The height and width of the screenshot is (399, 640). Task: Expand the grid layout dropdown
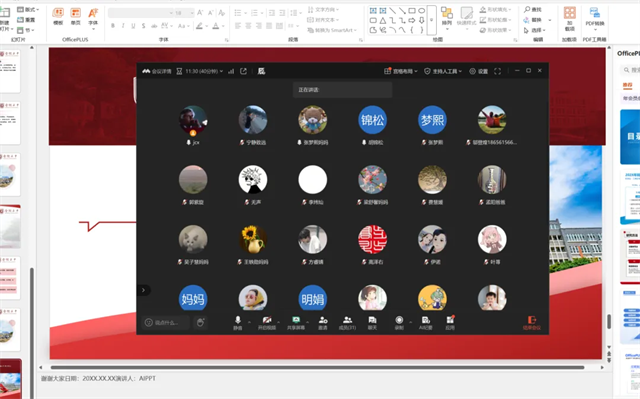[400, 71]
